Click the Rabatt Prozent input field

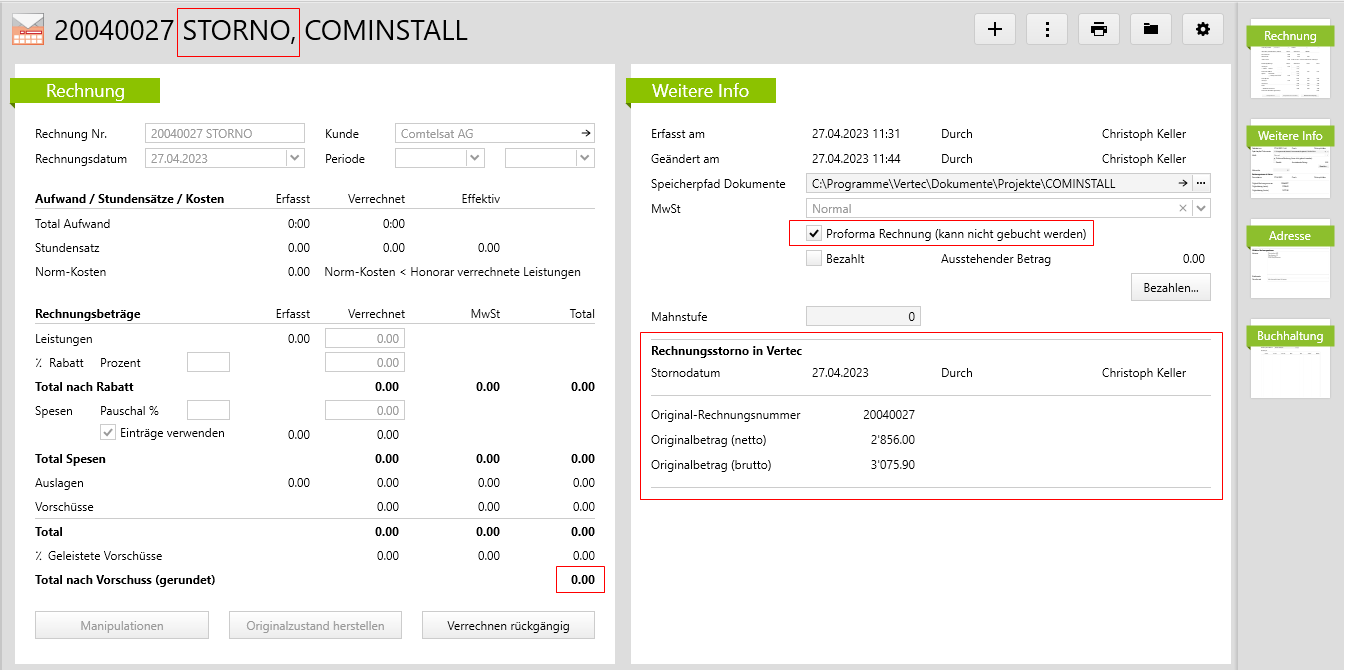[x=208, y=362]
